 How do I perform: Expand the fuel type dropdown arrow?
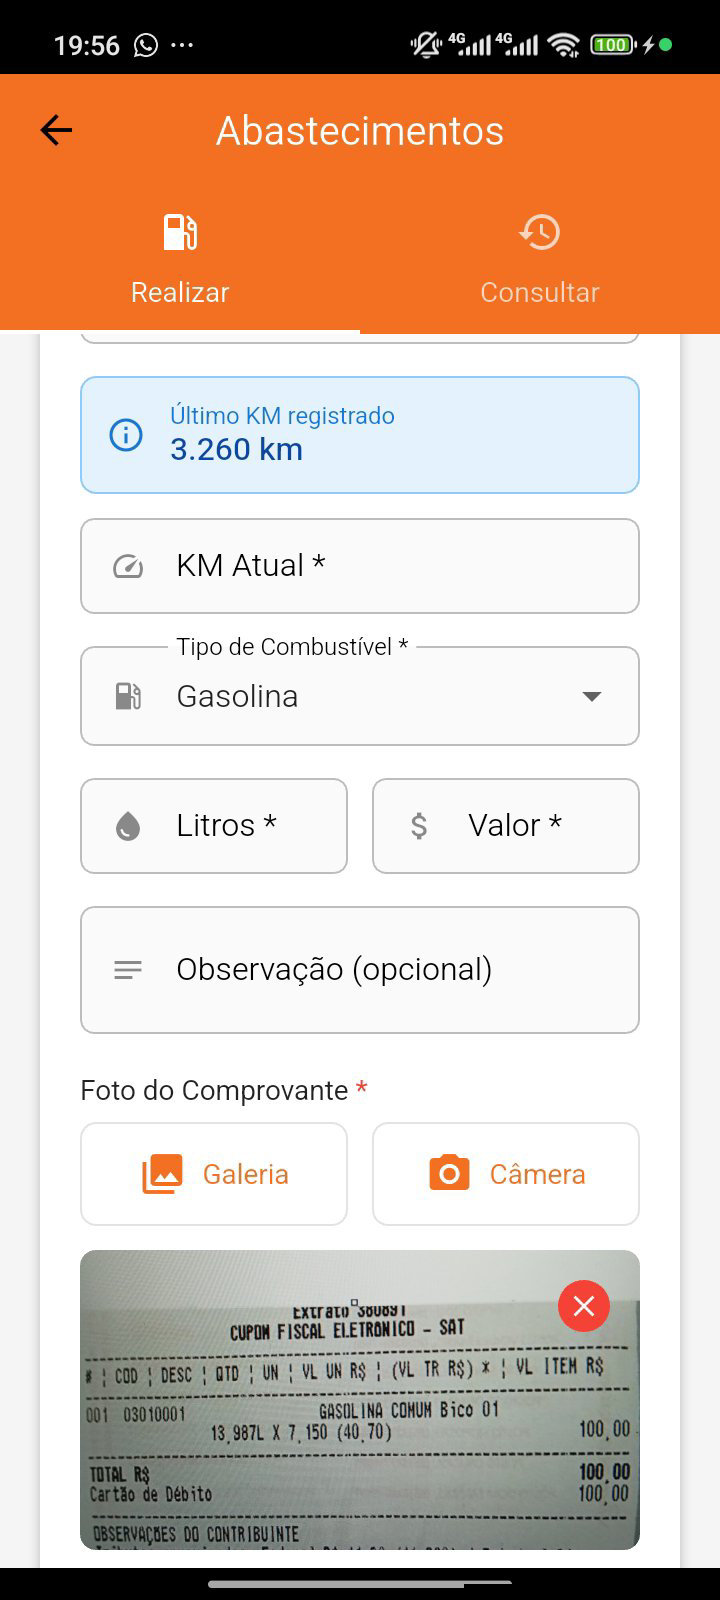click(x=592, y=696)
